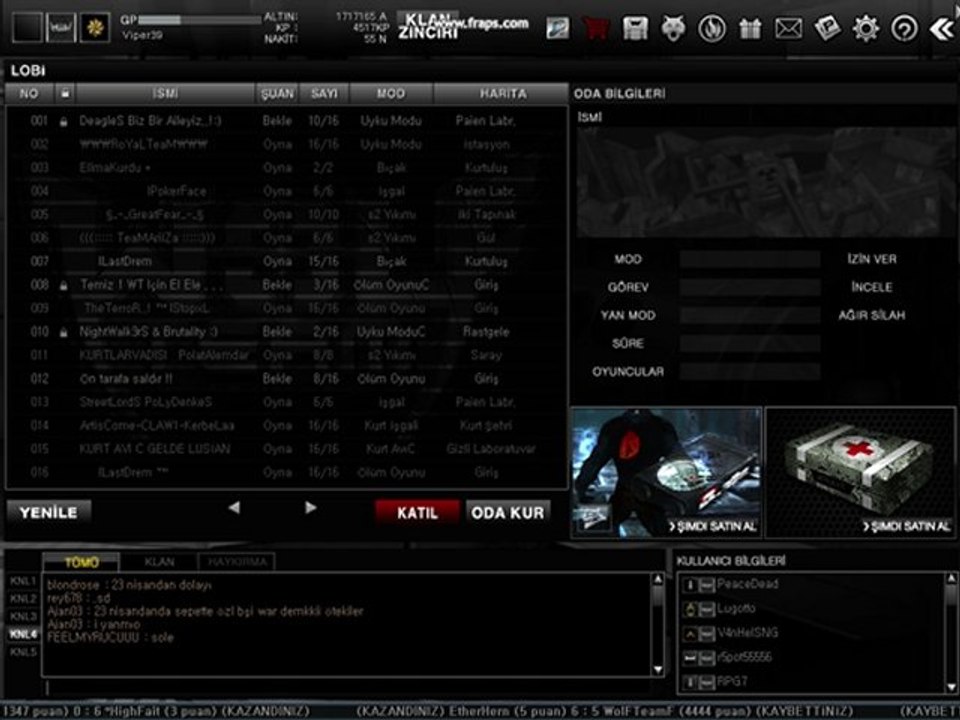
Task: Sort rooms by NO column header
Action: (x=29, y=93)
